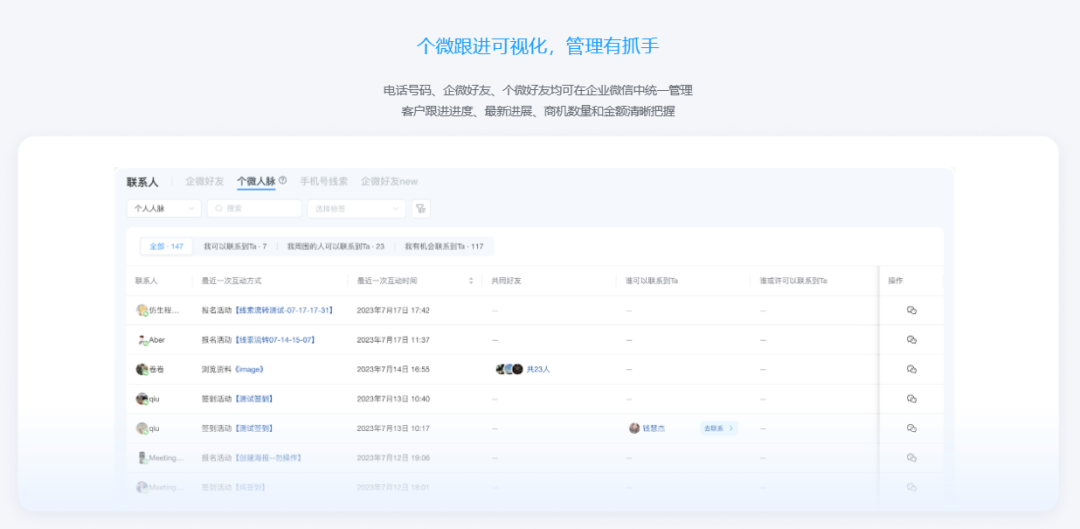Click chat action icon in 卷卷 row
This screenshot has width=1080, height=529.
[911, 369]
